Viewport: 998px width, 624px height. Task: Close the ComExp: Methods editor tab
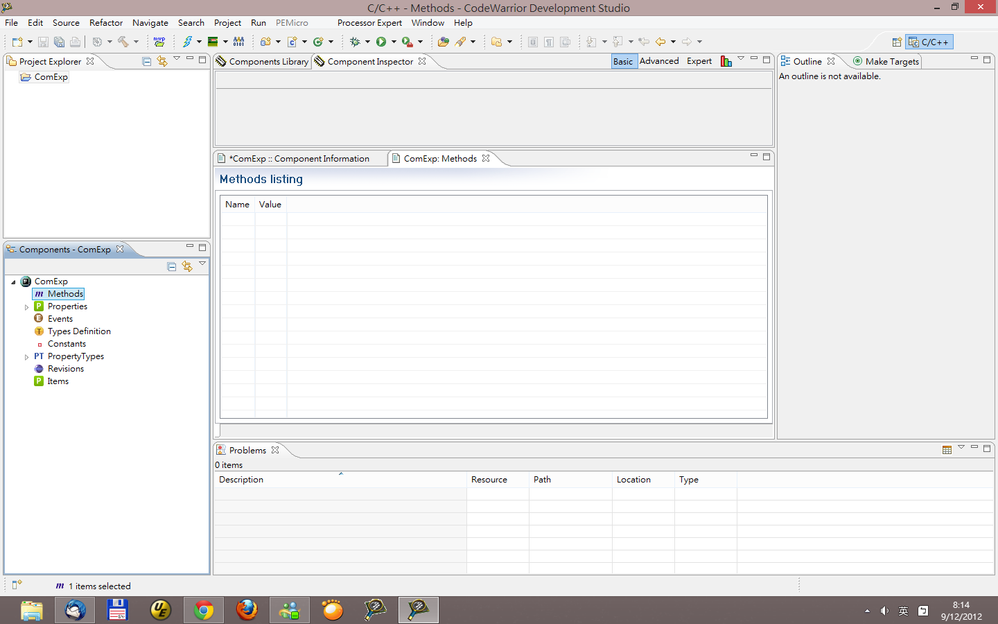(x=486, y=159)
